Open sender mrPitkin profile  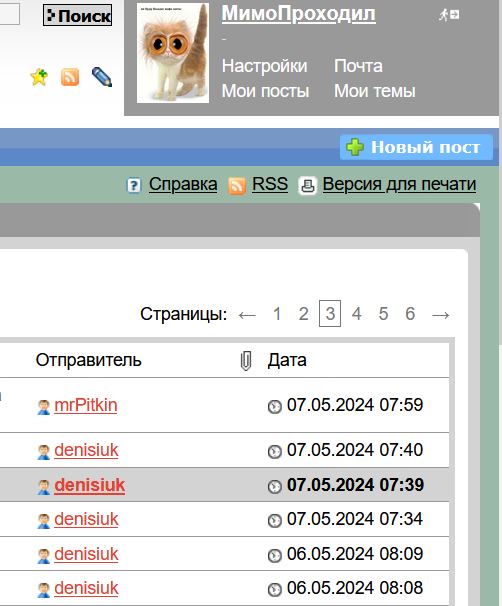pyautogui.click(x=86, y=405)
